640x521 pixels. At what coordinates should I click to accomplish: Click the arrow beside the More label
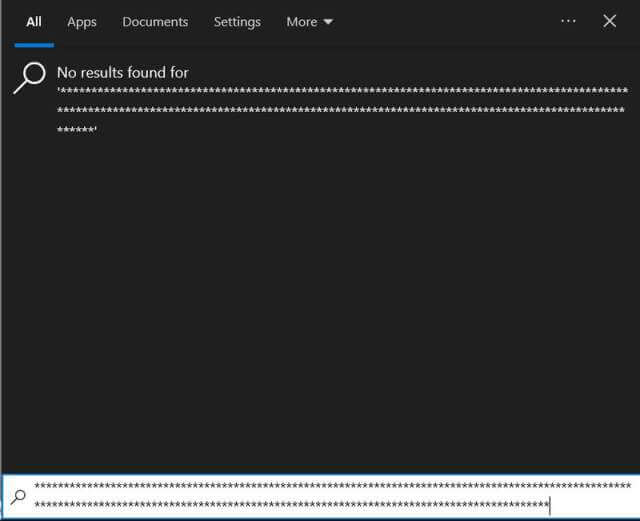tap(328, 22)
